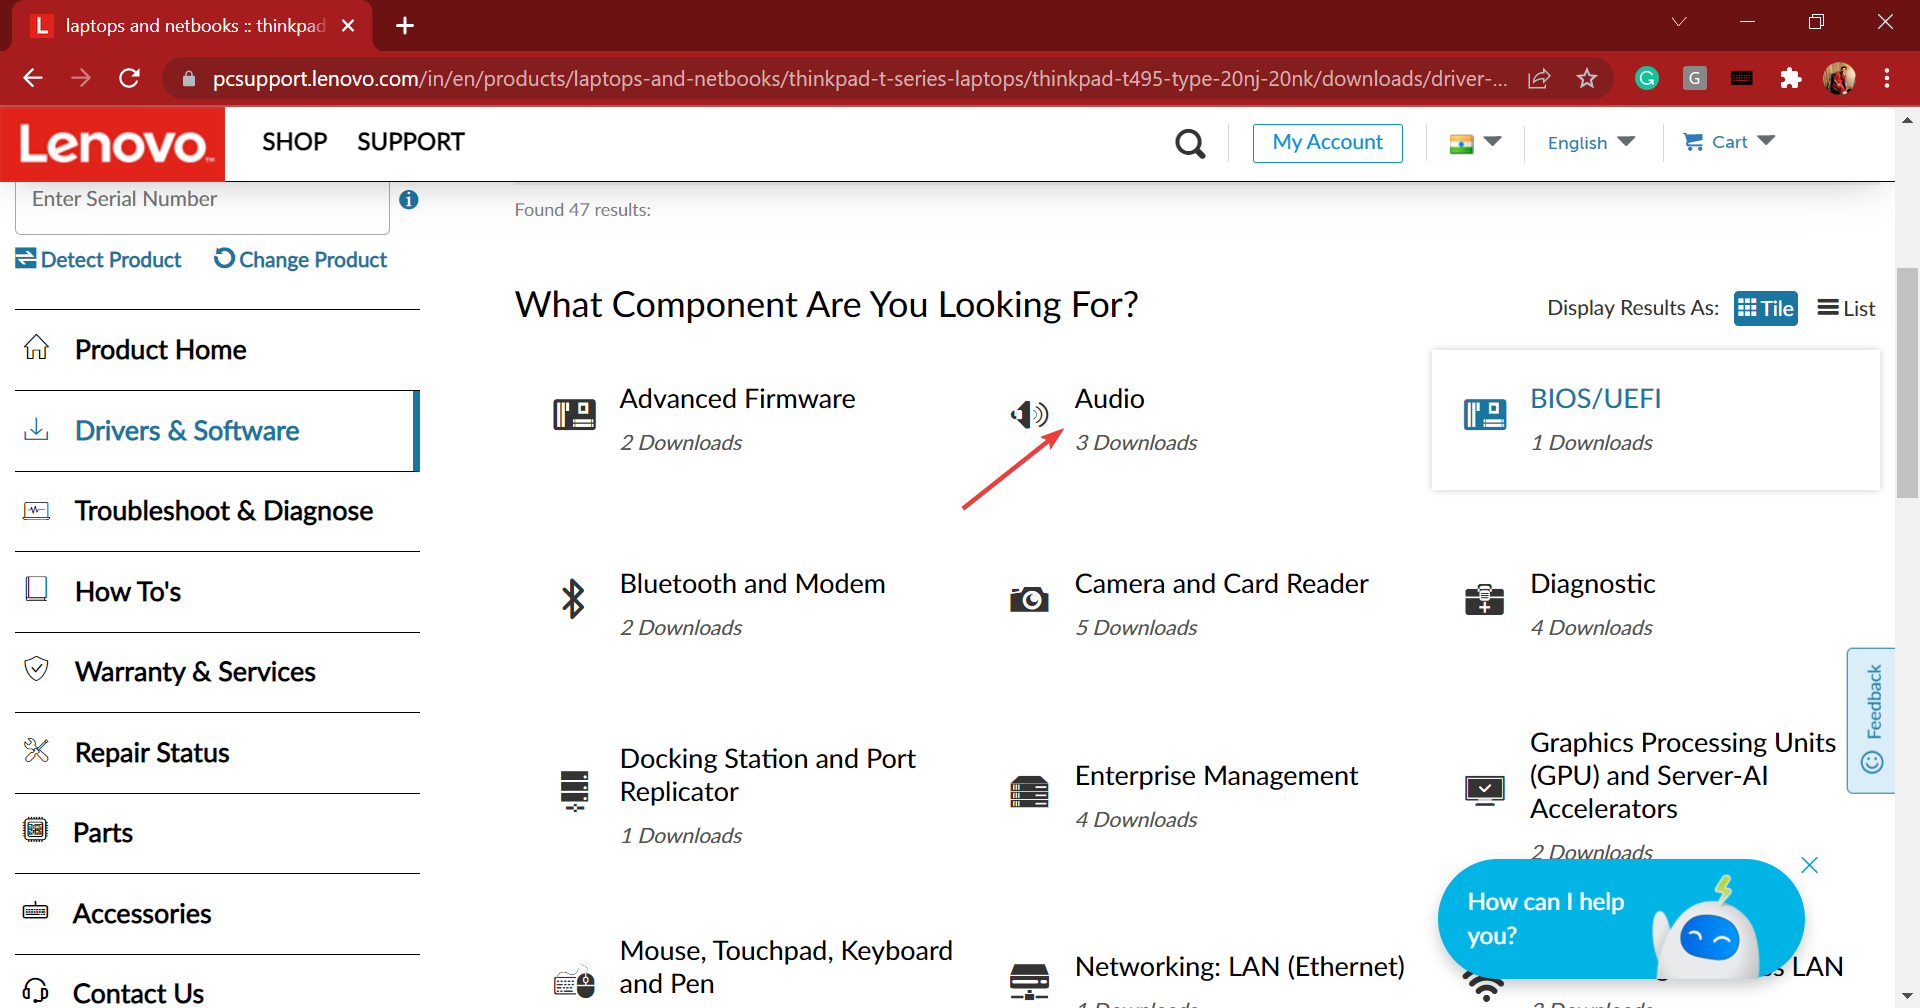Viewport: 1920px width, 1008px height.
Task: Click the browser address bar
Action: (x=860, y=78)
